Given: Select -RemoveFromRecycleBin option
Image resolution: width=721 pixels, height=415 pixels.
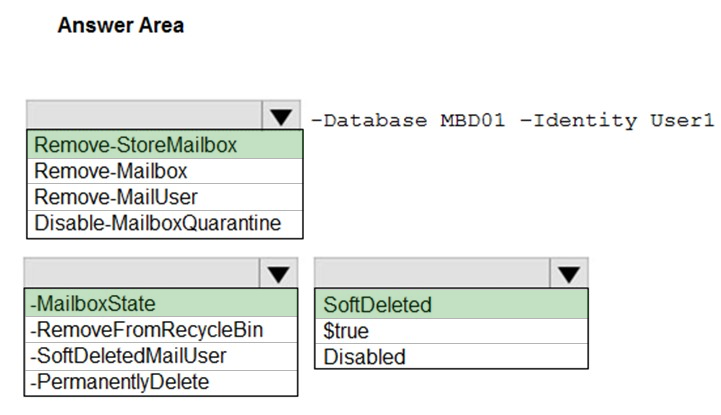Looking at the screenshot, I should pos(161,330).
